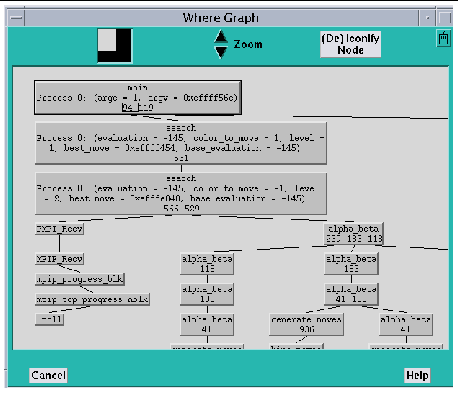
Task: Select the far right alpha_beta 41 node
Action: coord(406,324)
